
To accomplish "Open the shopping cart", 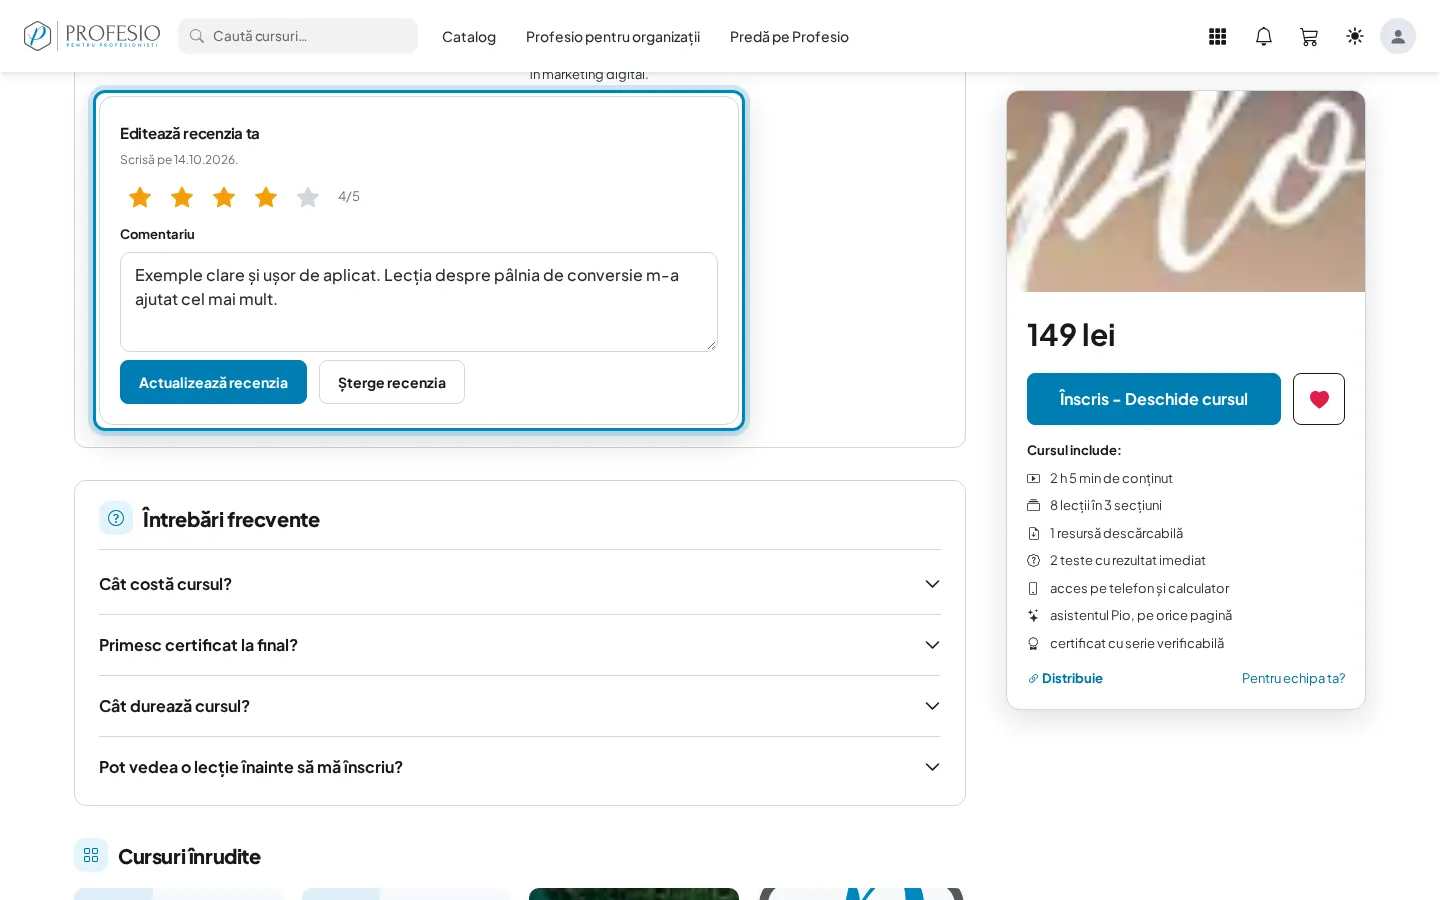I will [1309, 37].
